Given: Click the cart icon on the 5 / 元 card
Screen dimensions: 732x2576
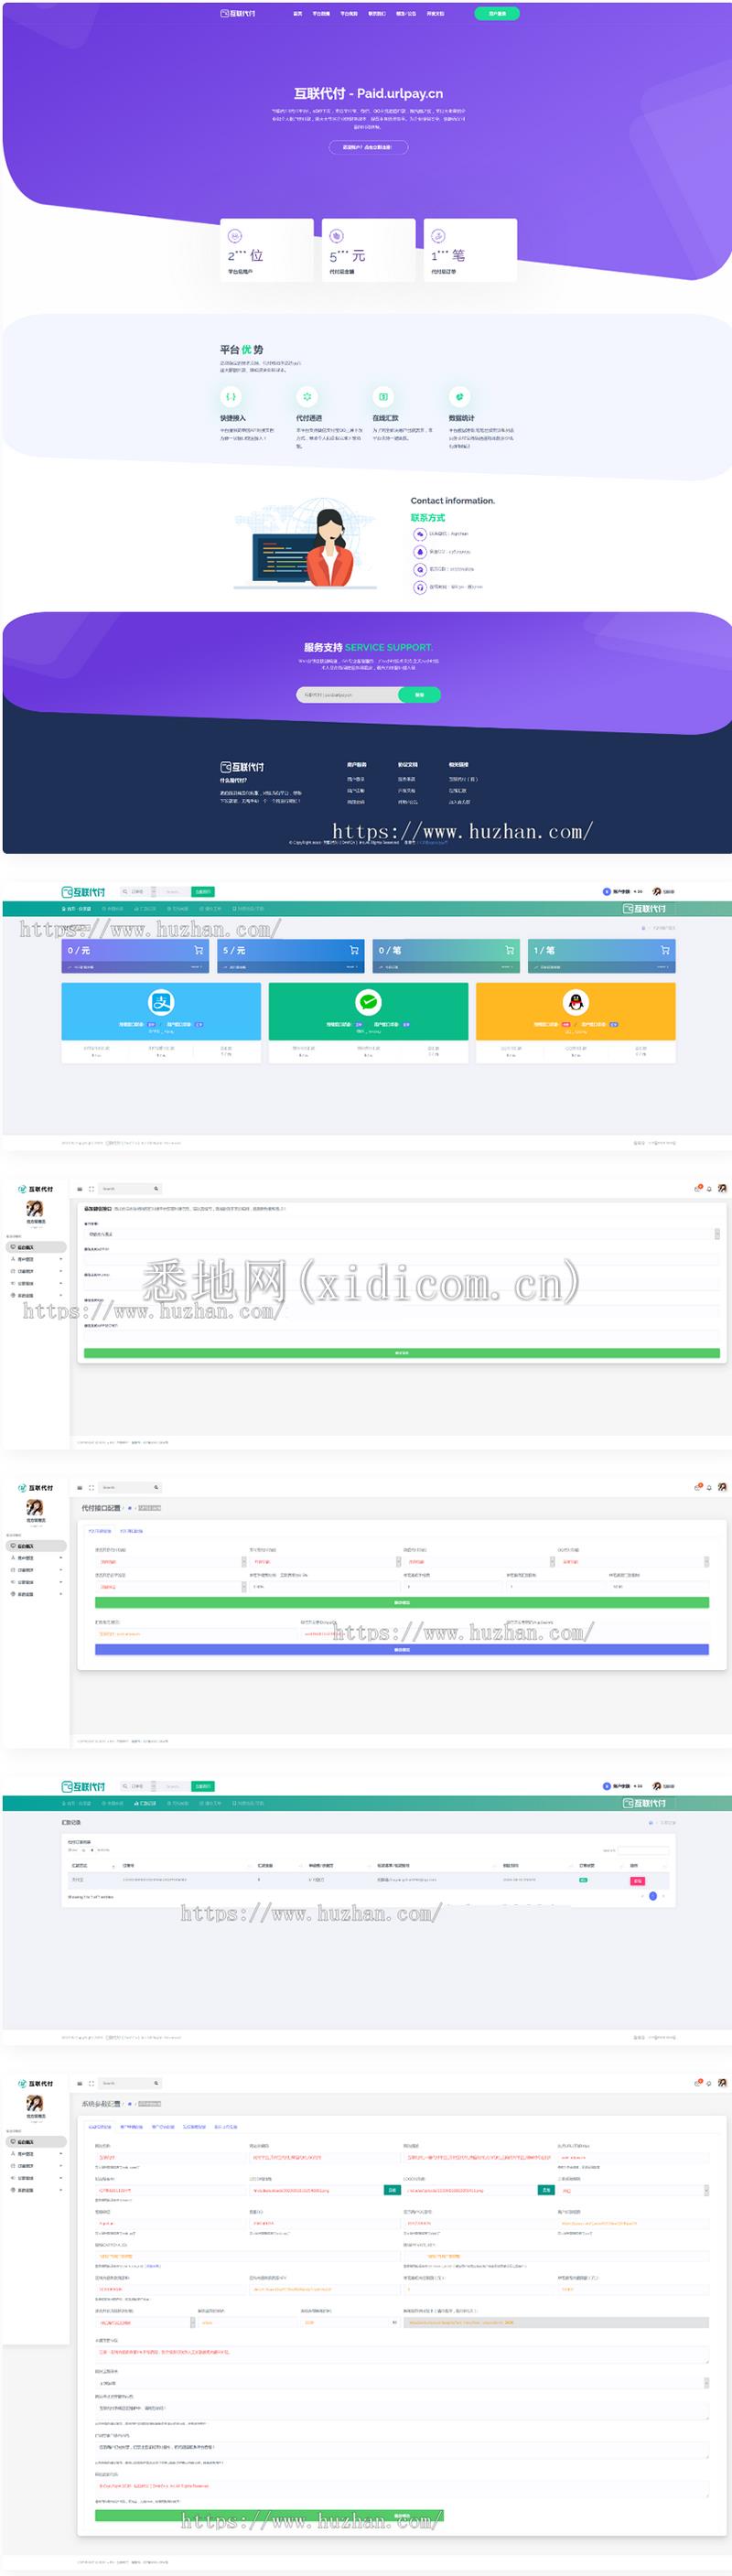Looking at the screenshot, I should pyautogui.click(x=354, y=950).
